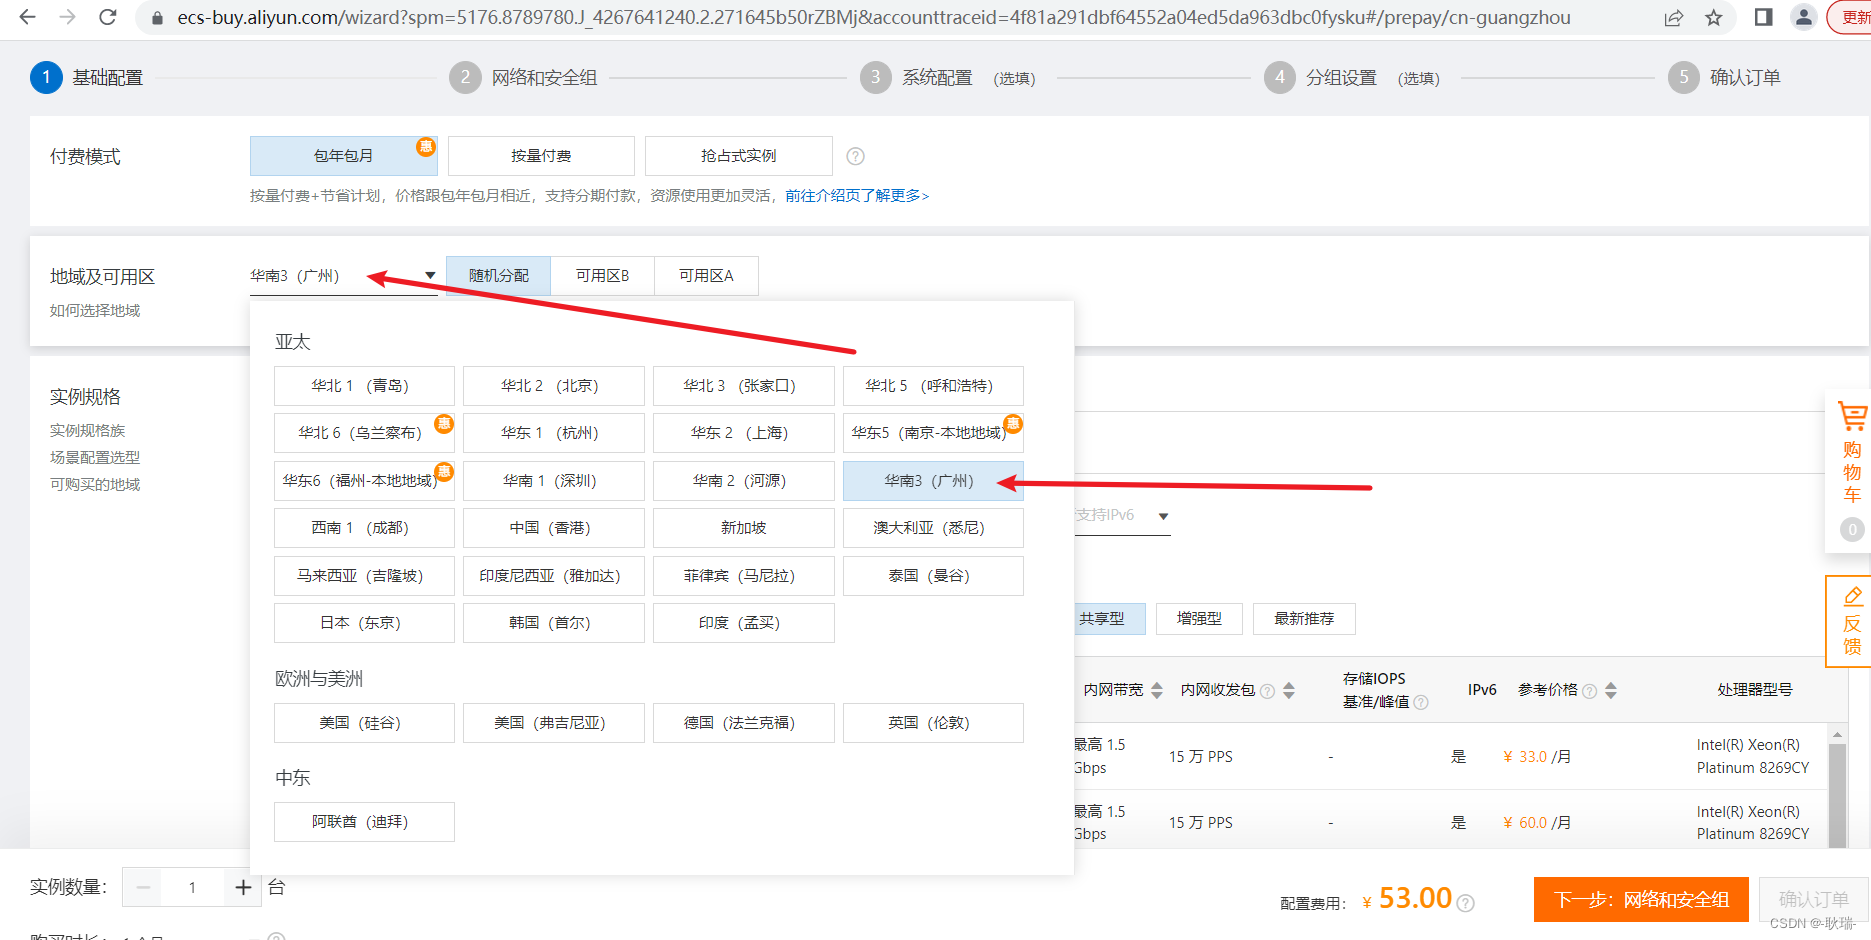1871x940 pixels.
Task: Select region 美国（硅谷）
Action: 364,723
